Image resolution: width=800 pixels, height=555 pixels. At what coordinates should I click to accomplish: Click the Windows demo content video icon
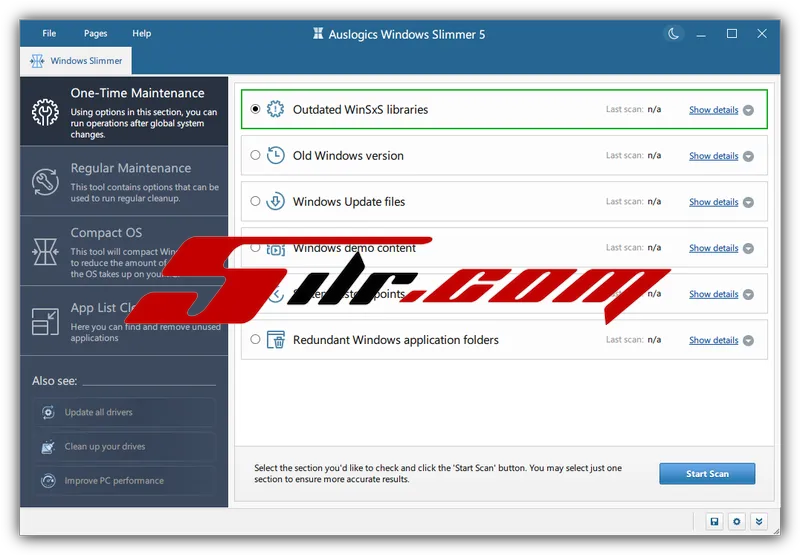[x=276, y=249]
